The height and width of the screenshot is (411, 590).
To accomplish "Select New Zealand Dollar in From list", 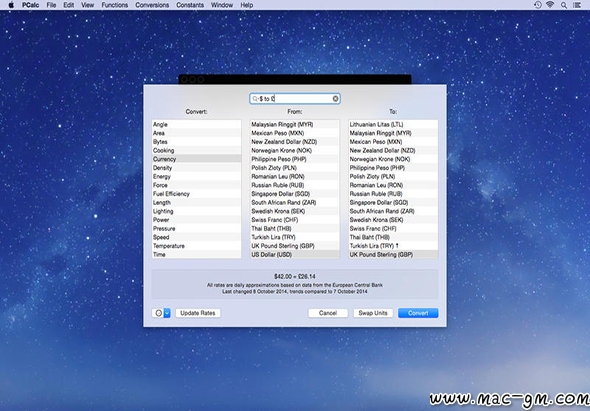I will pyautogui.click(x=295, y=142).
